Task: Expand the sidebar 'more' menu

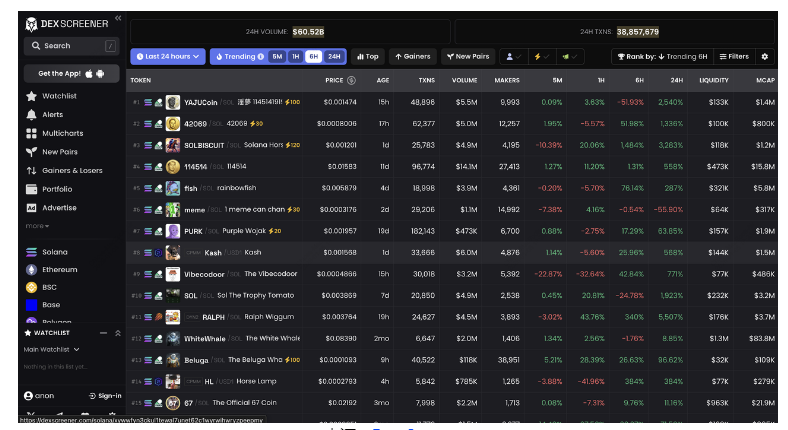Action: tap(37, 226)
